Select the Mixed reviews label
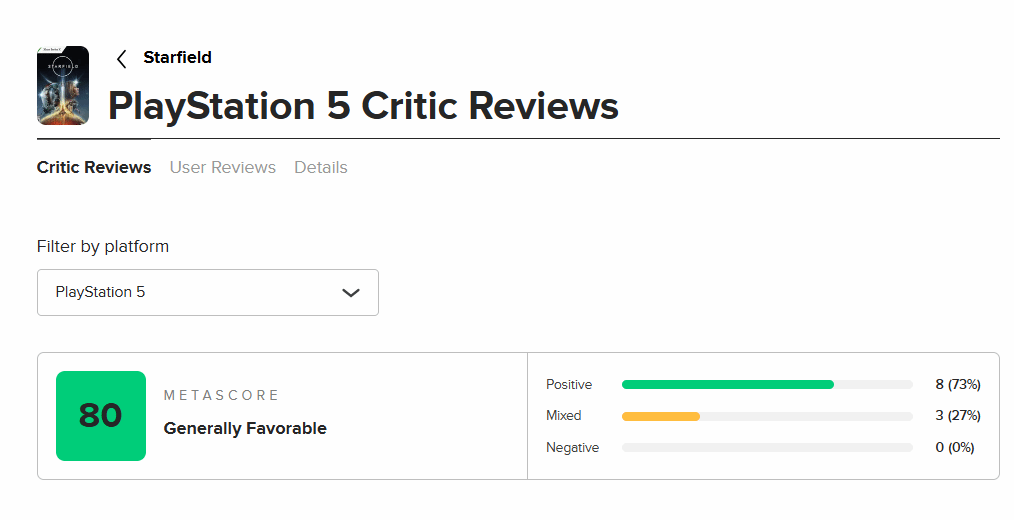1014x520 pixels. (563, 416)
